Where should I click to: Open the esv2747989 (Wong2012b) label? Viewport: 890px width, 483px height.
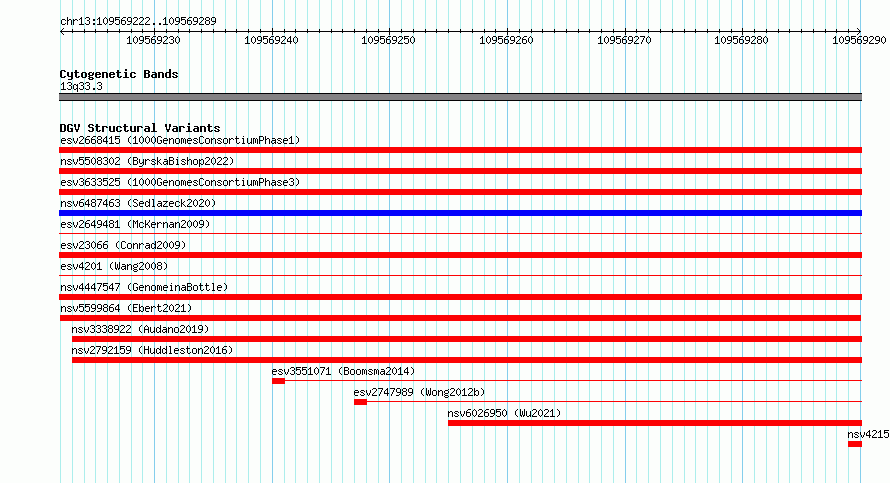[419, 392]
